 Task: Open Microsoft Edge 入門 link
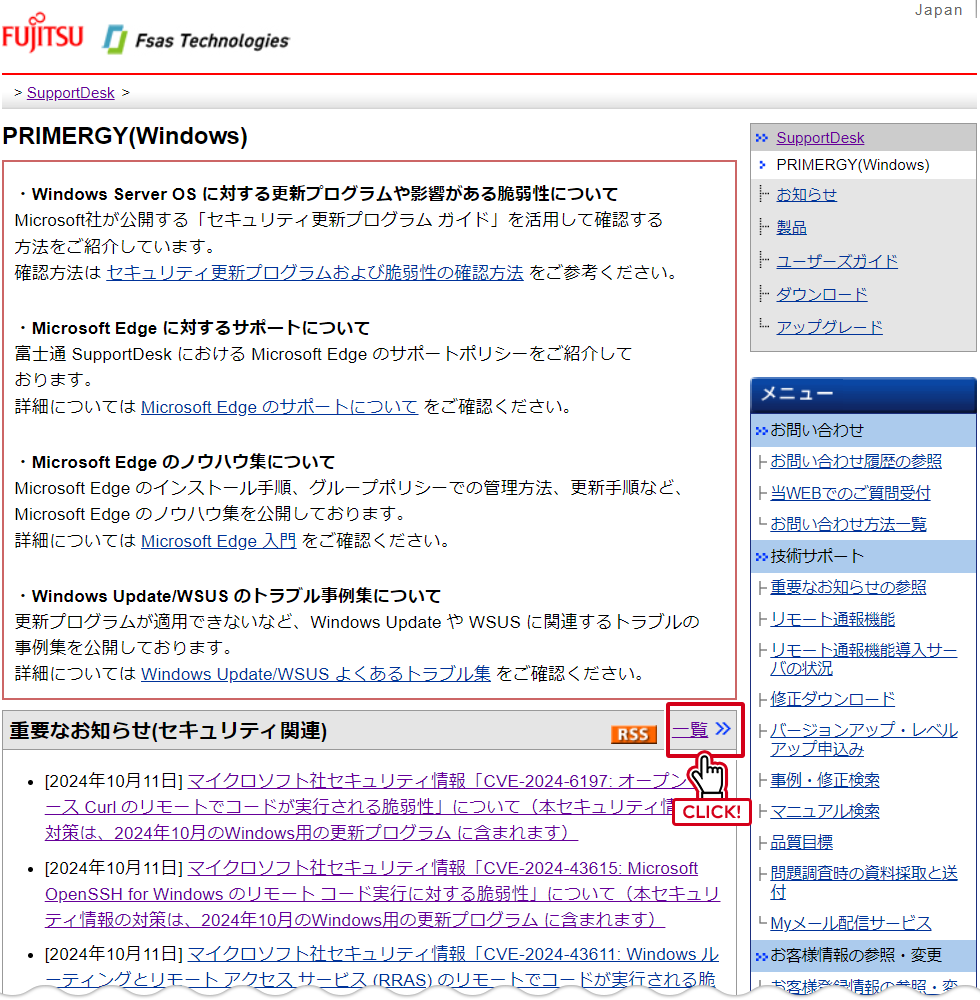[x=219, y=541]
